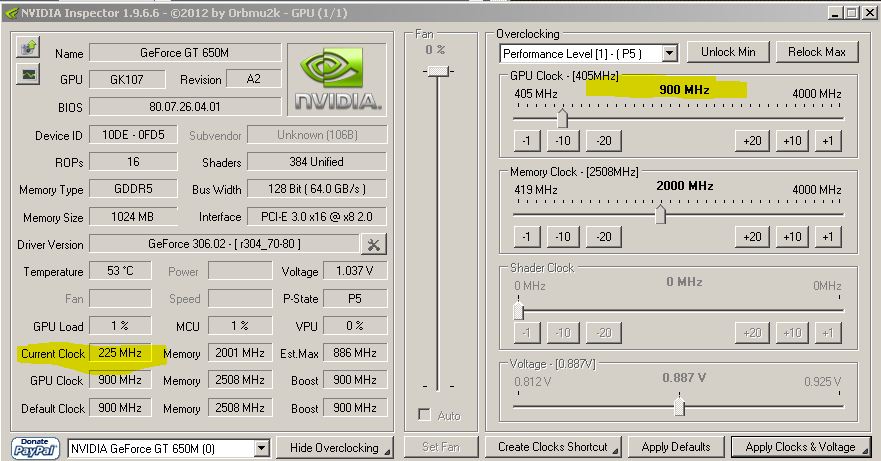
Task: Click the PayPal Donate button
Action: [35, 448]
